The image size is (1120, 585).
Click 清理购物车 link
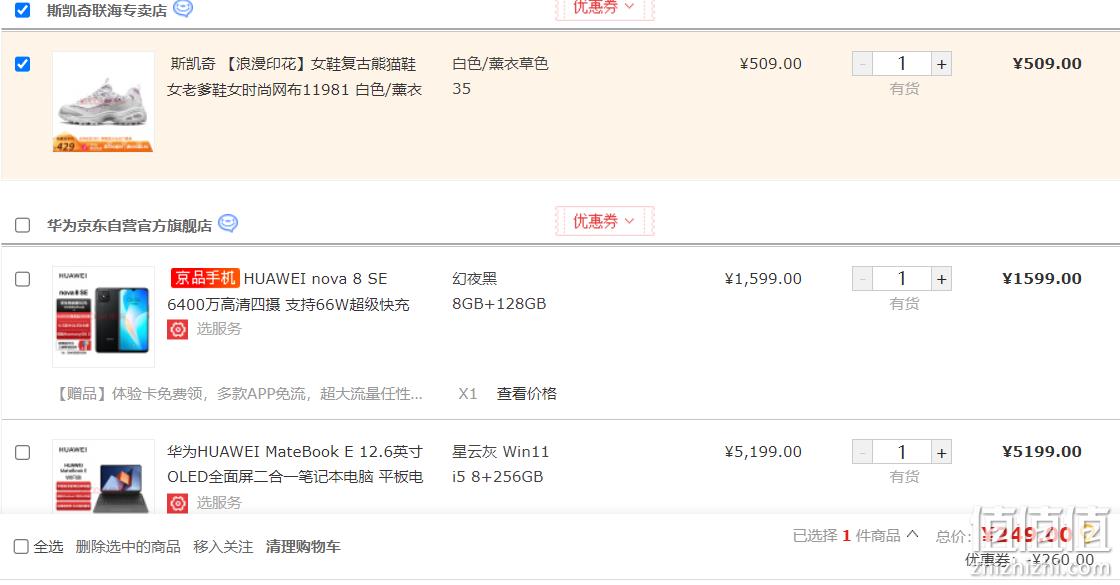303,547
